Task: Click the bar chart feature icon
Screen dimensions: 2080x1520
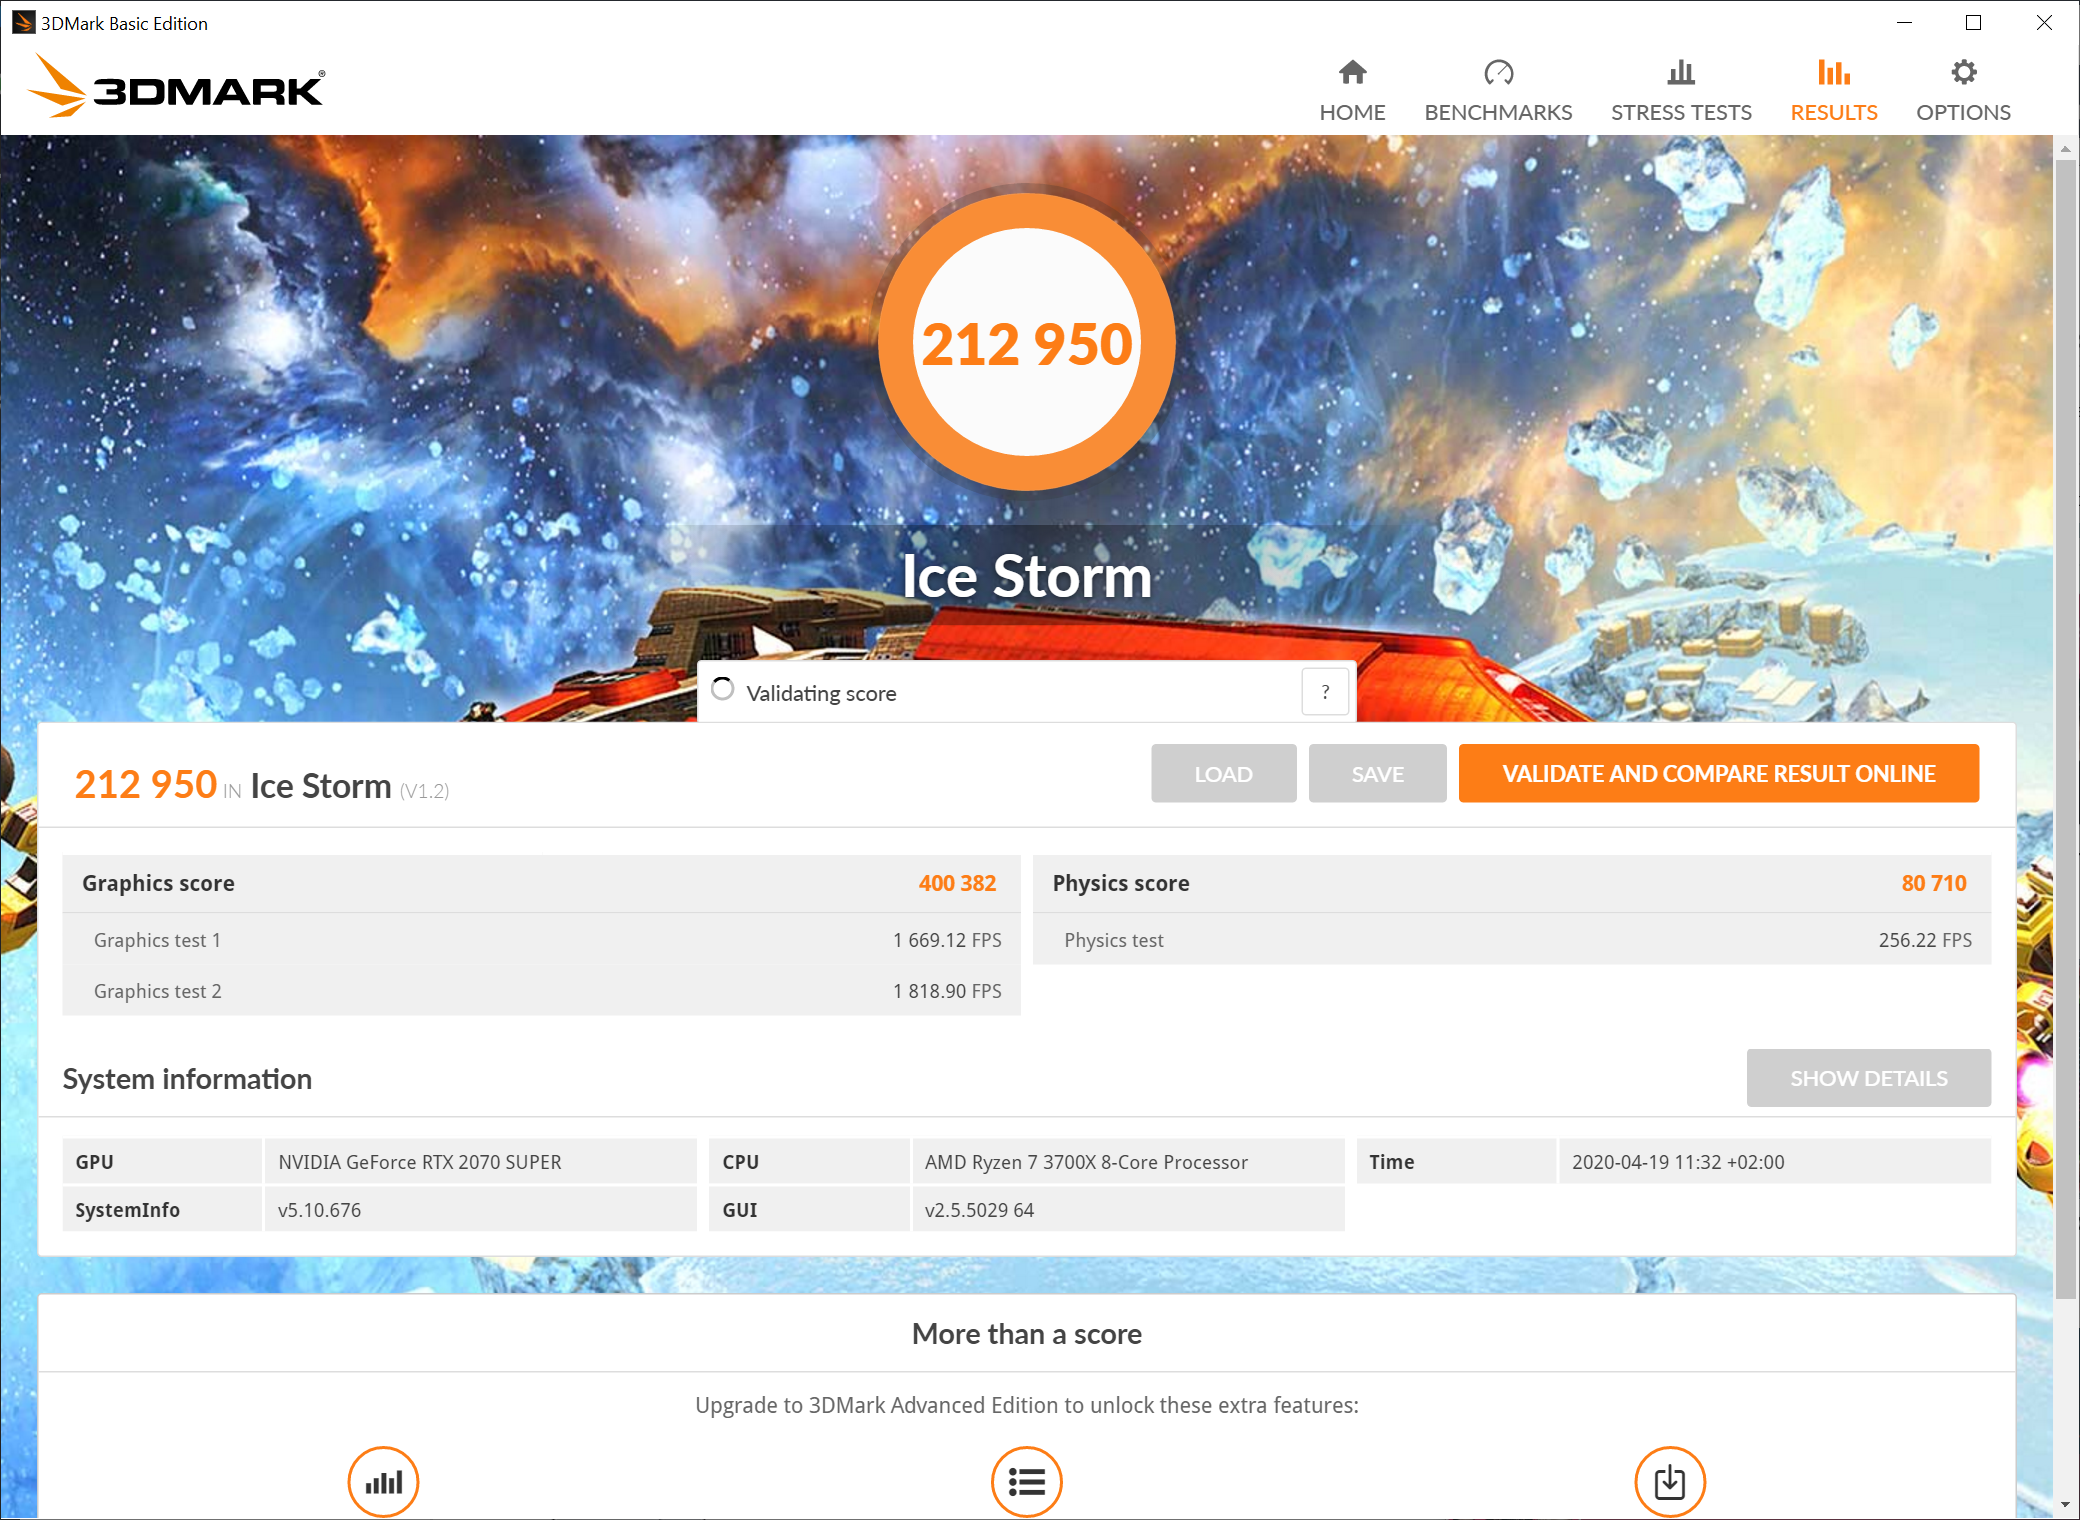Action: [x=383, y=1481]
